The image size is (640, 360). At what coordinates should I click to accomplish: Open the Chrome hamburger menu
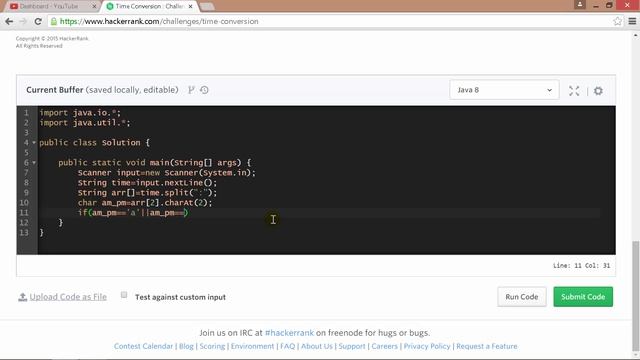coord(632,21)
